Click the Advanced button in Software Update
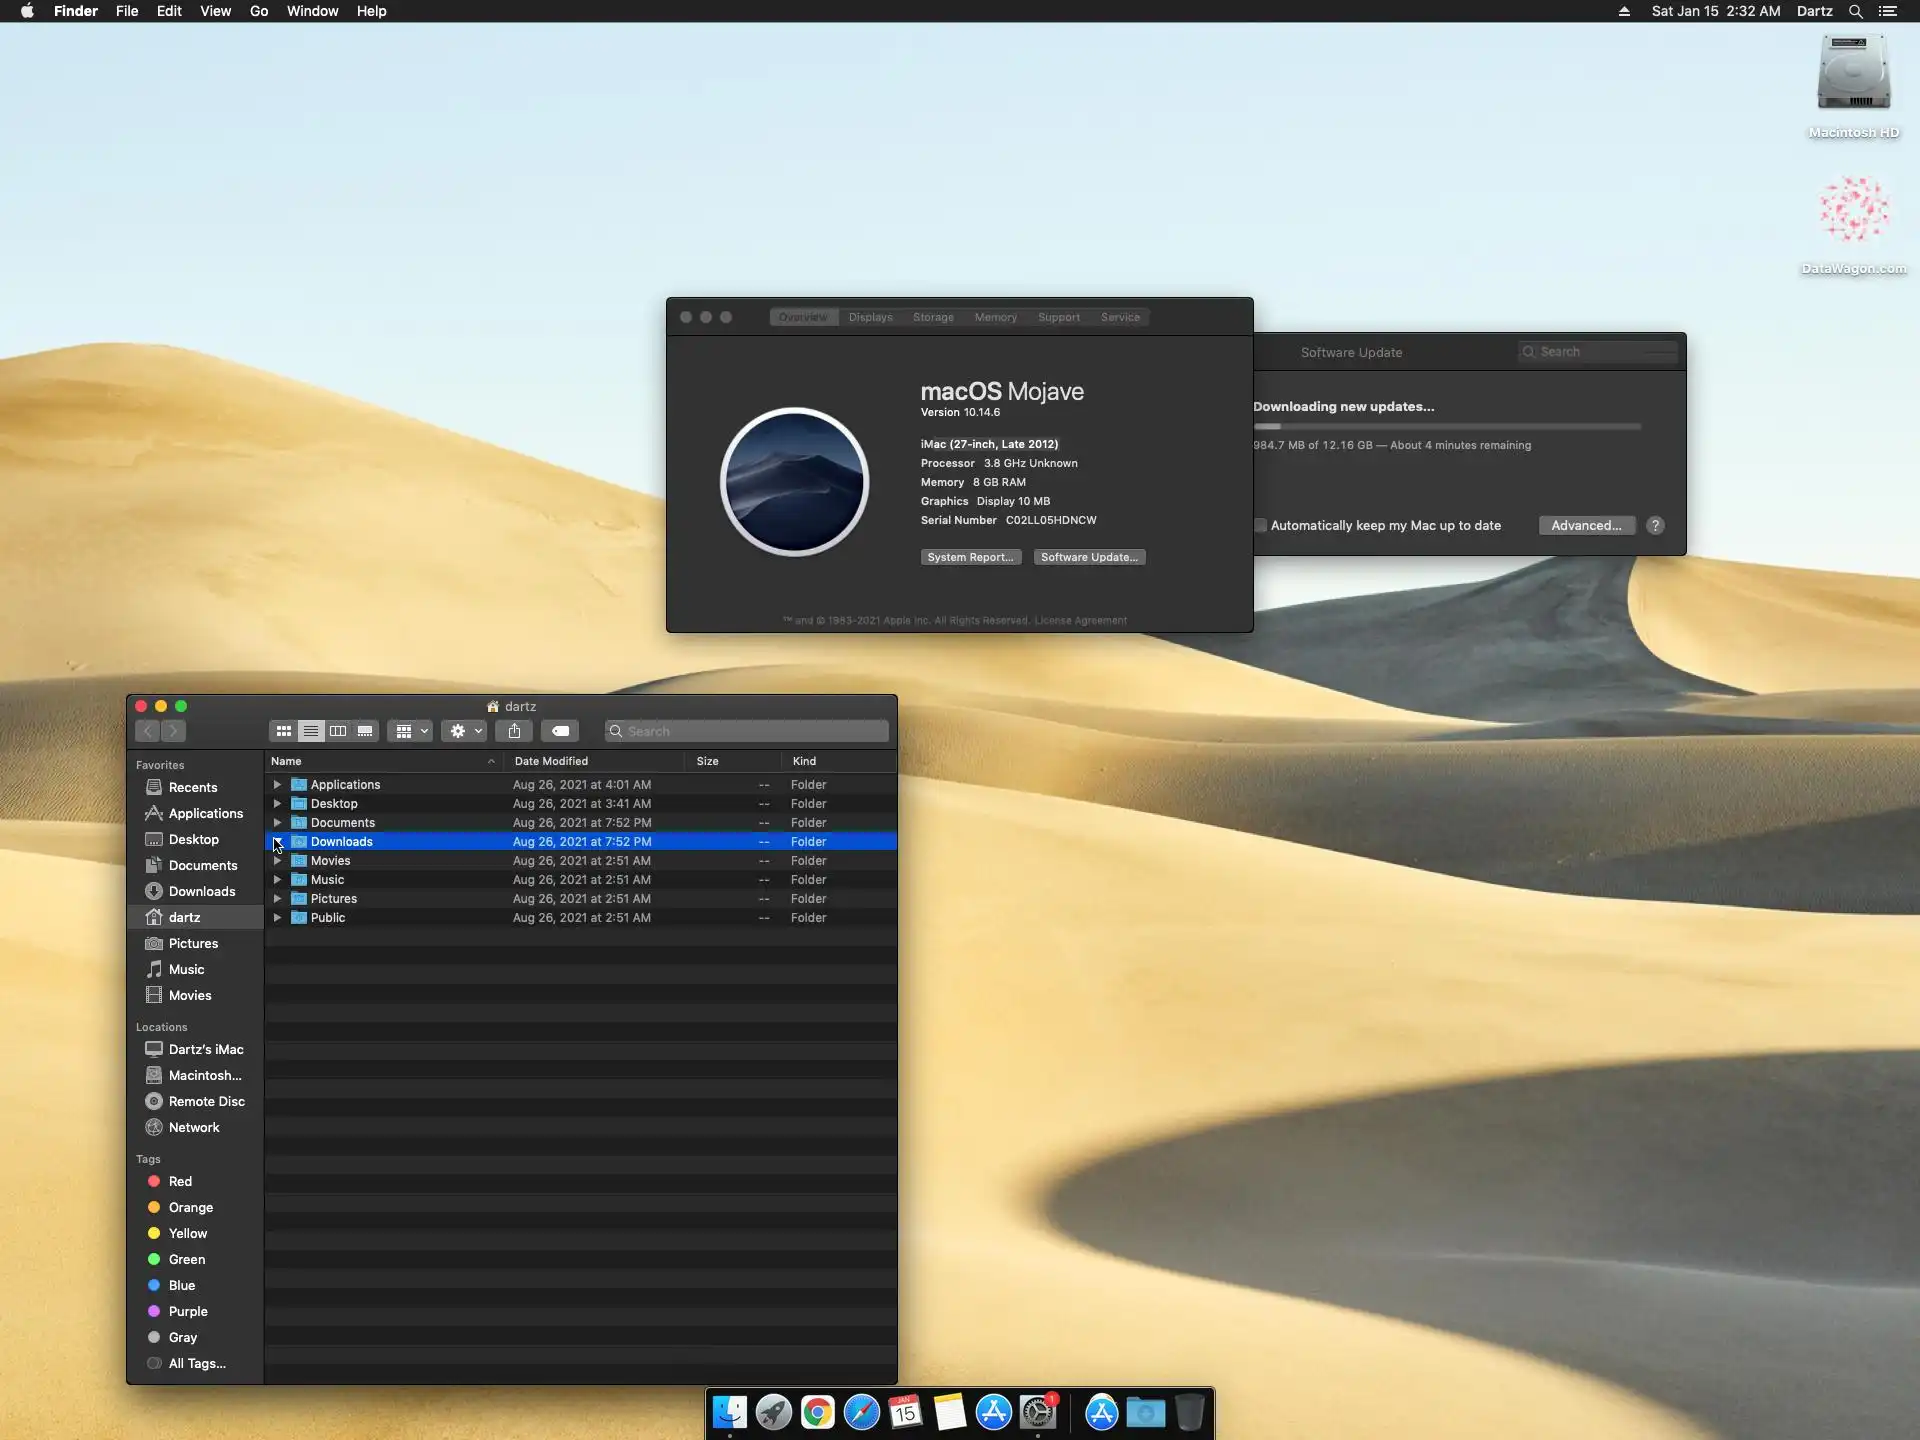 coord(1586,526)
